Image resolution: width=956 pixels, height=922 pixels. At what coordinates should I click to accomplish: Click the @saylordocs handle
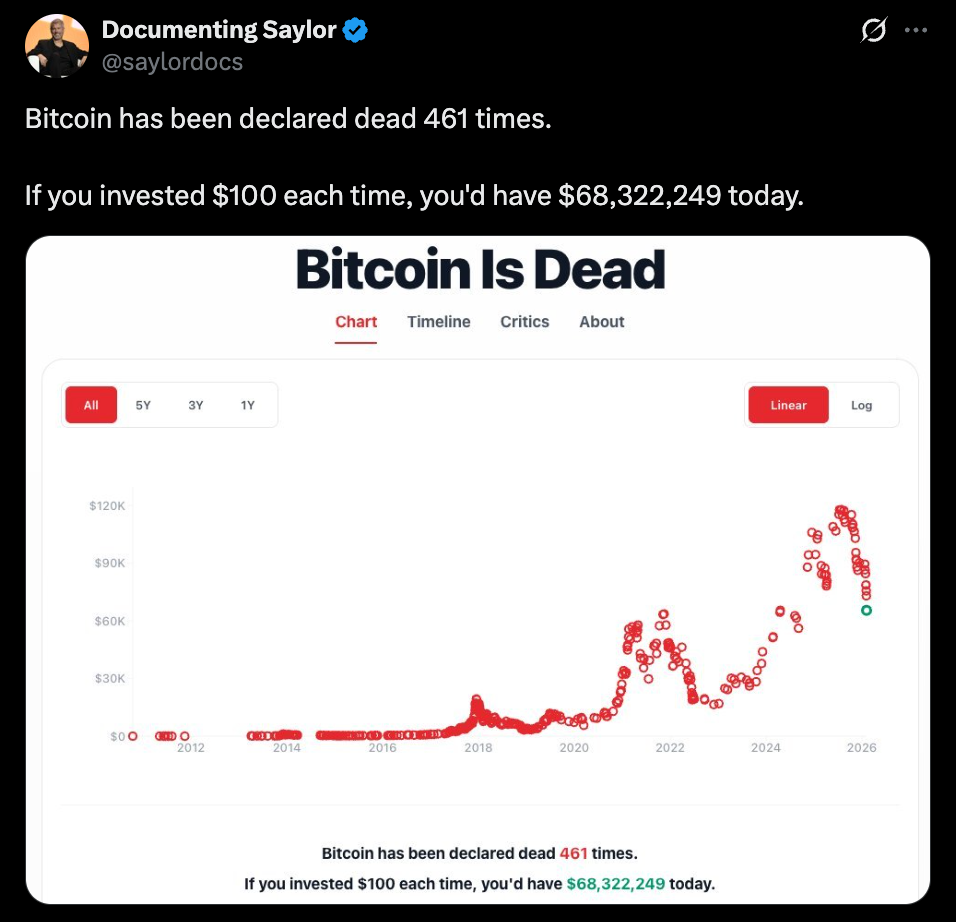[x=172, y=62]
